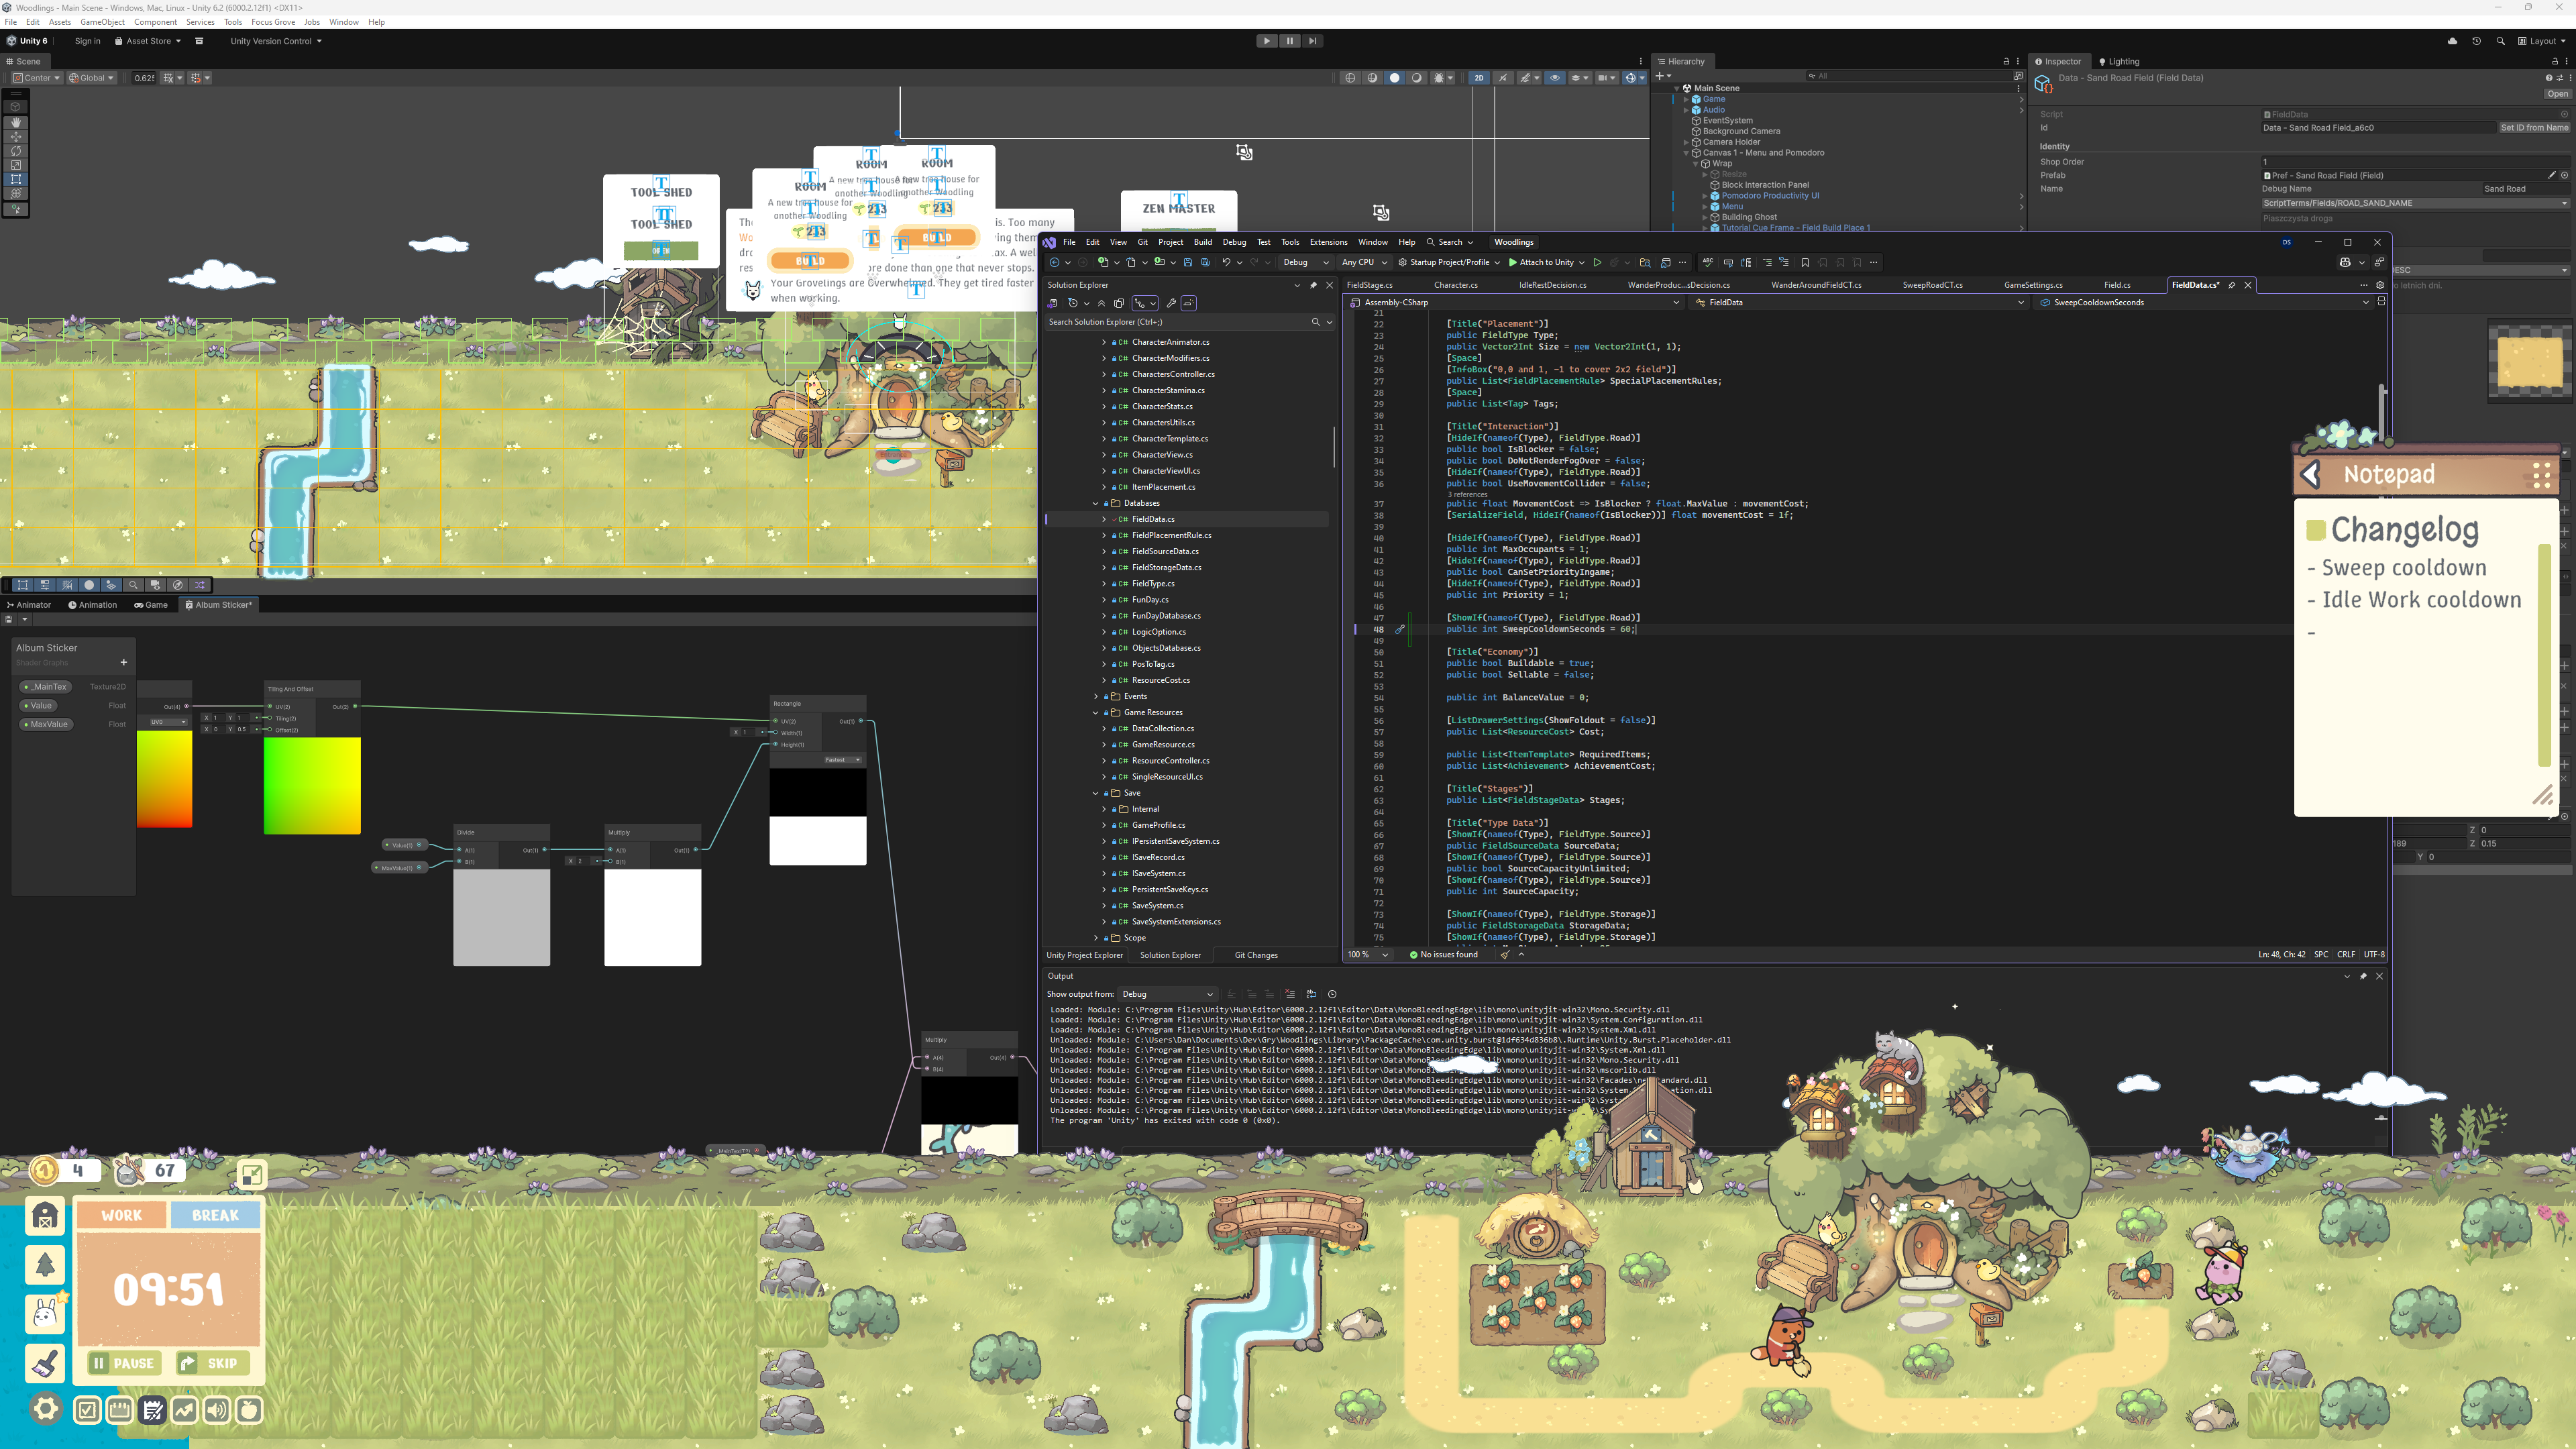Viewport: 2576px width, 1449px height.
Task: Click Save All icon in Visual Studio
Action: pyautogui.click(x=1205, y=263)
